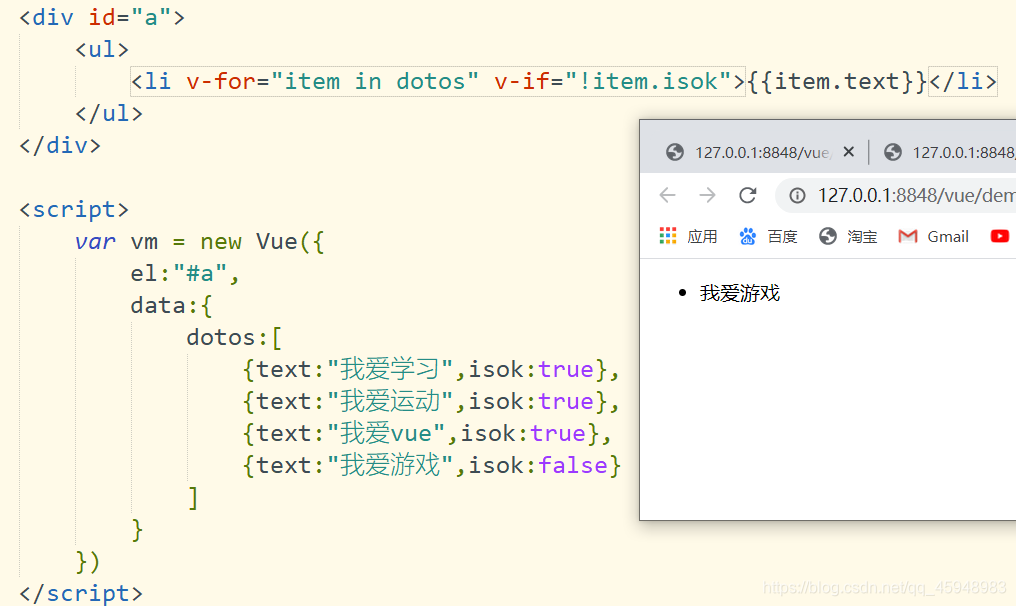Image resolution: width=1016 pixels, height=606 pixels.
Task: Switch to the first 127.0.0.1:8848/vue tab
Action: (752, 152)
